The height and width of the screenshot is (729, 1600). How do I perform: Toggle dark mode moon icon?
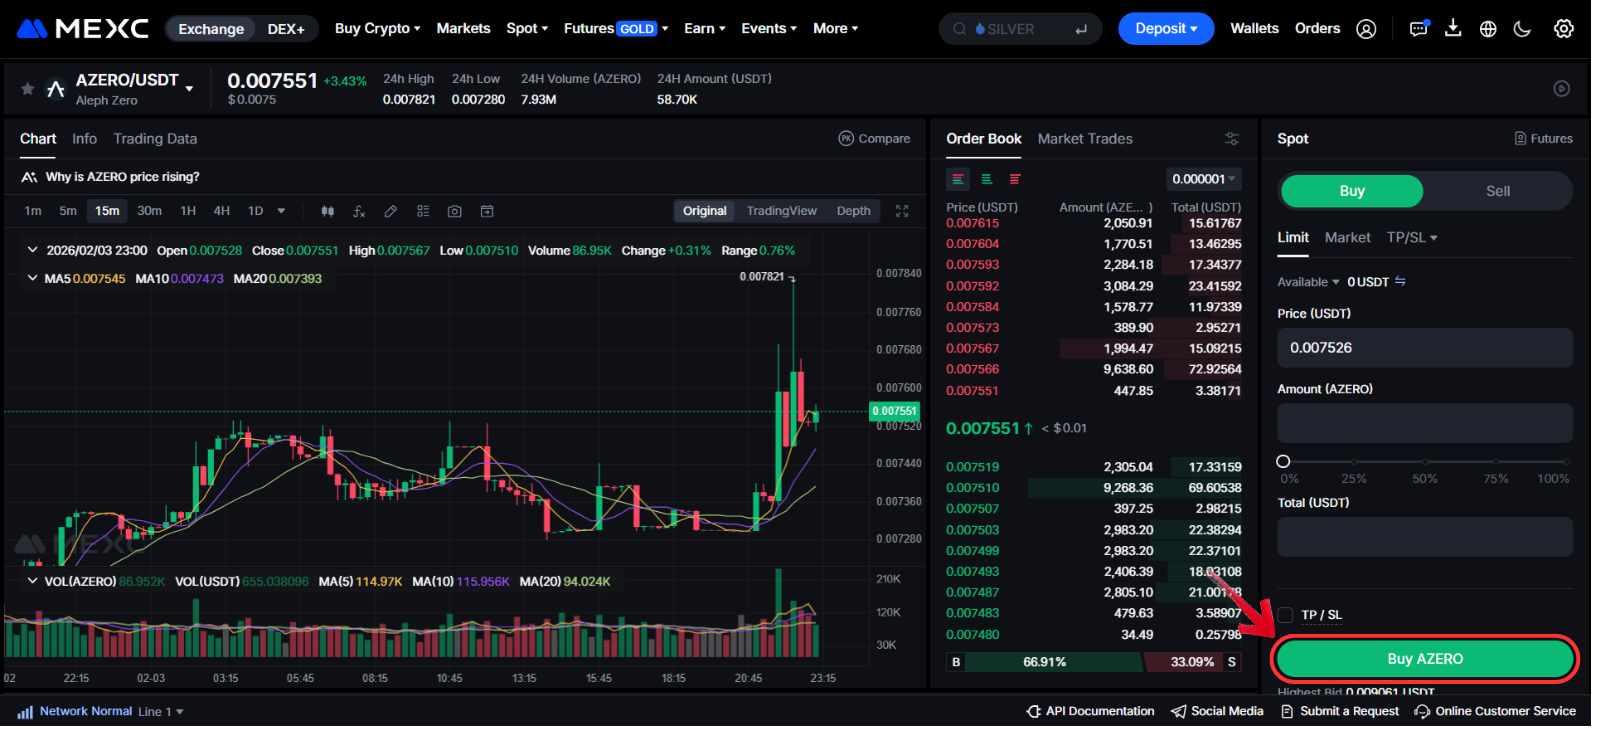pyautogui.click(x=1522, y=29)
